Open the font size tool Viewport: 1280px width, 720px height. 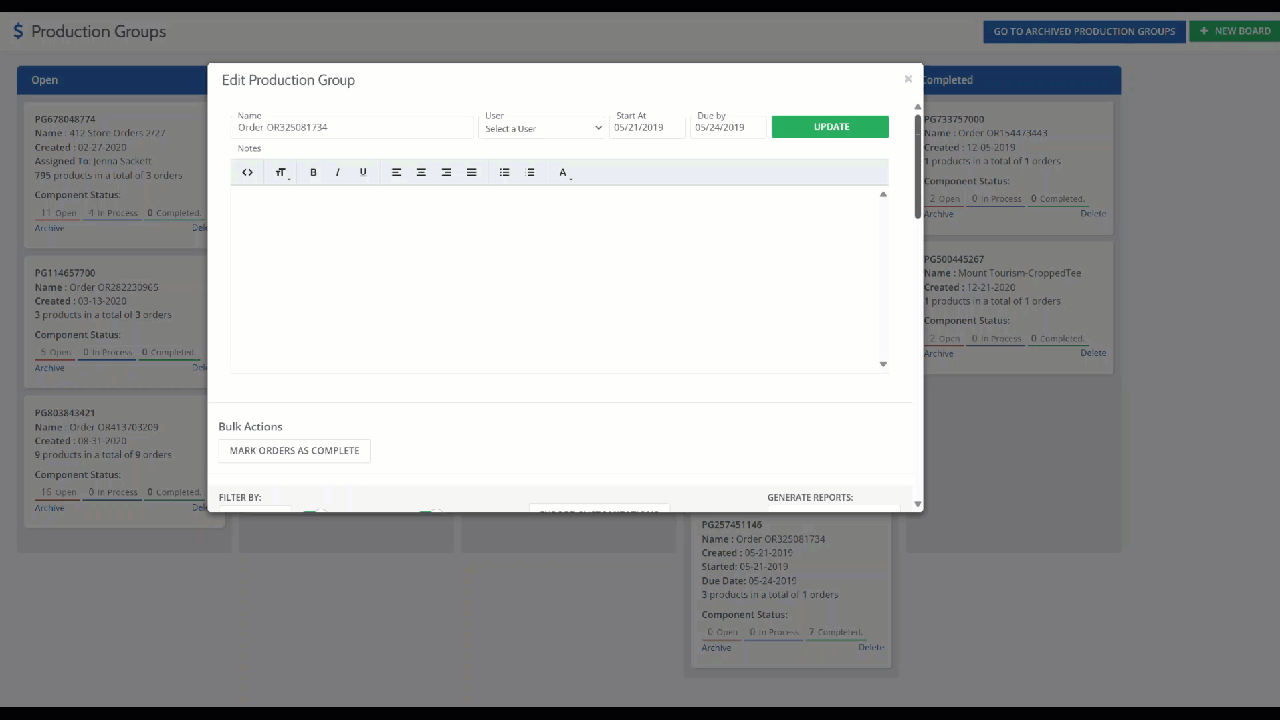tap(282, 173)
